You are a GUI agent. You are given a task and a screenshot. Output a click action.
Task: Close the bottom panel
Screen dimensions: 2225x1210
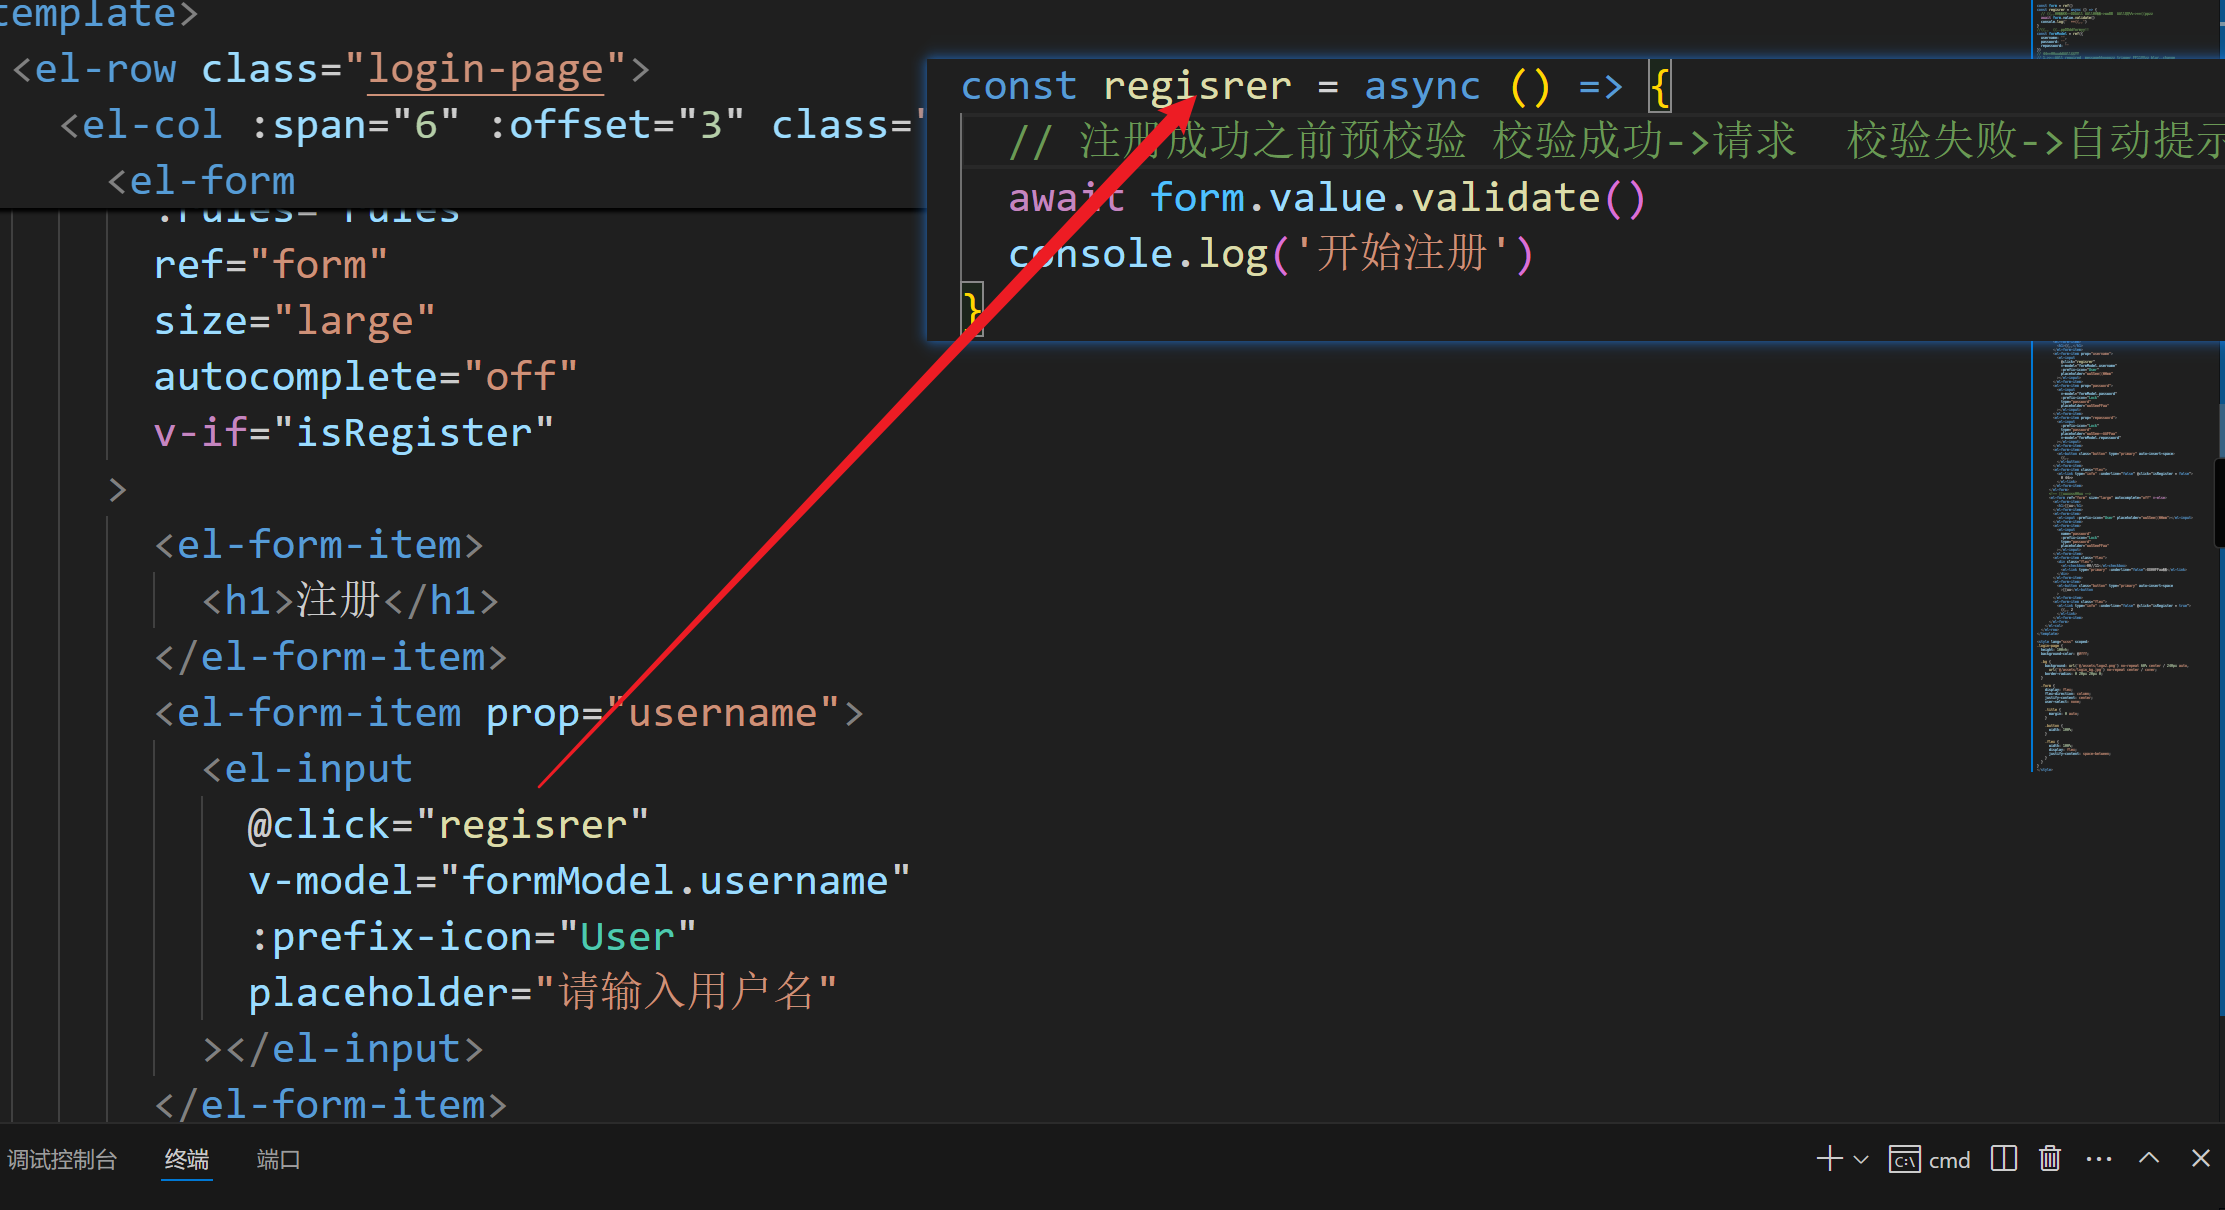(2200, 1159)
